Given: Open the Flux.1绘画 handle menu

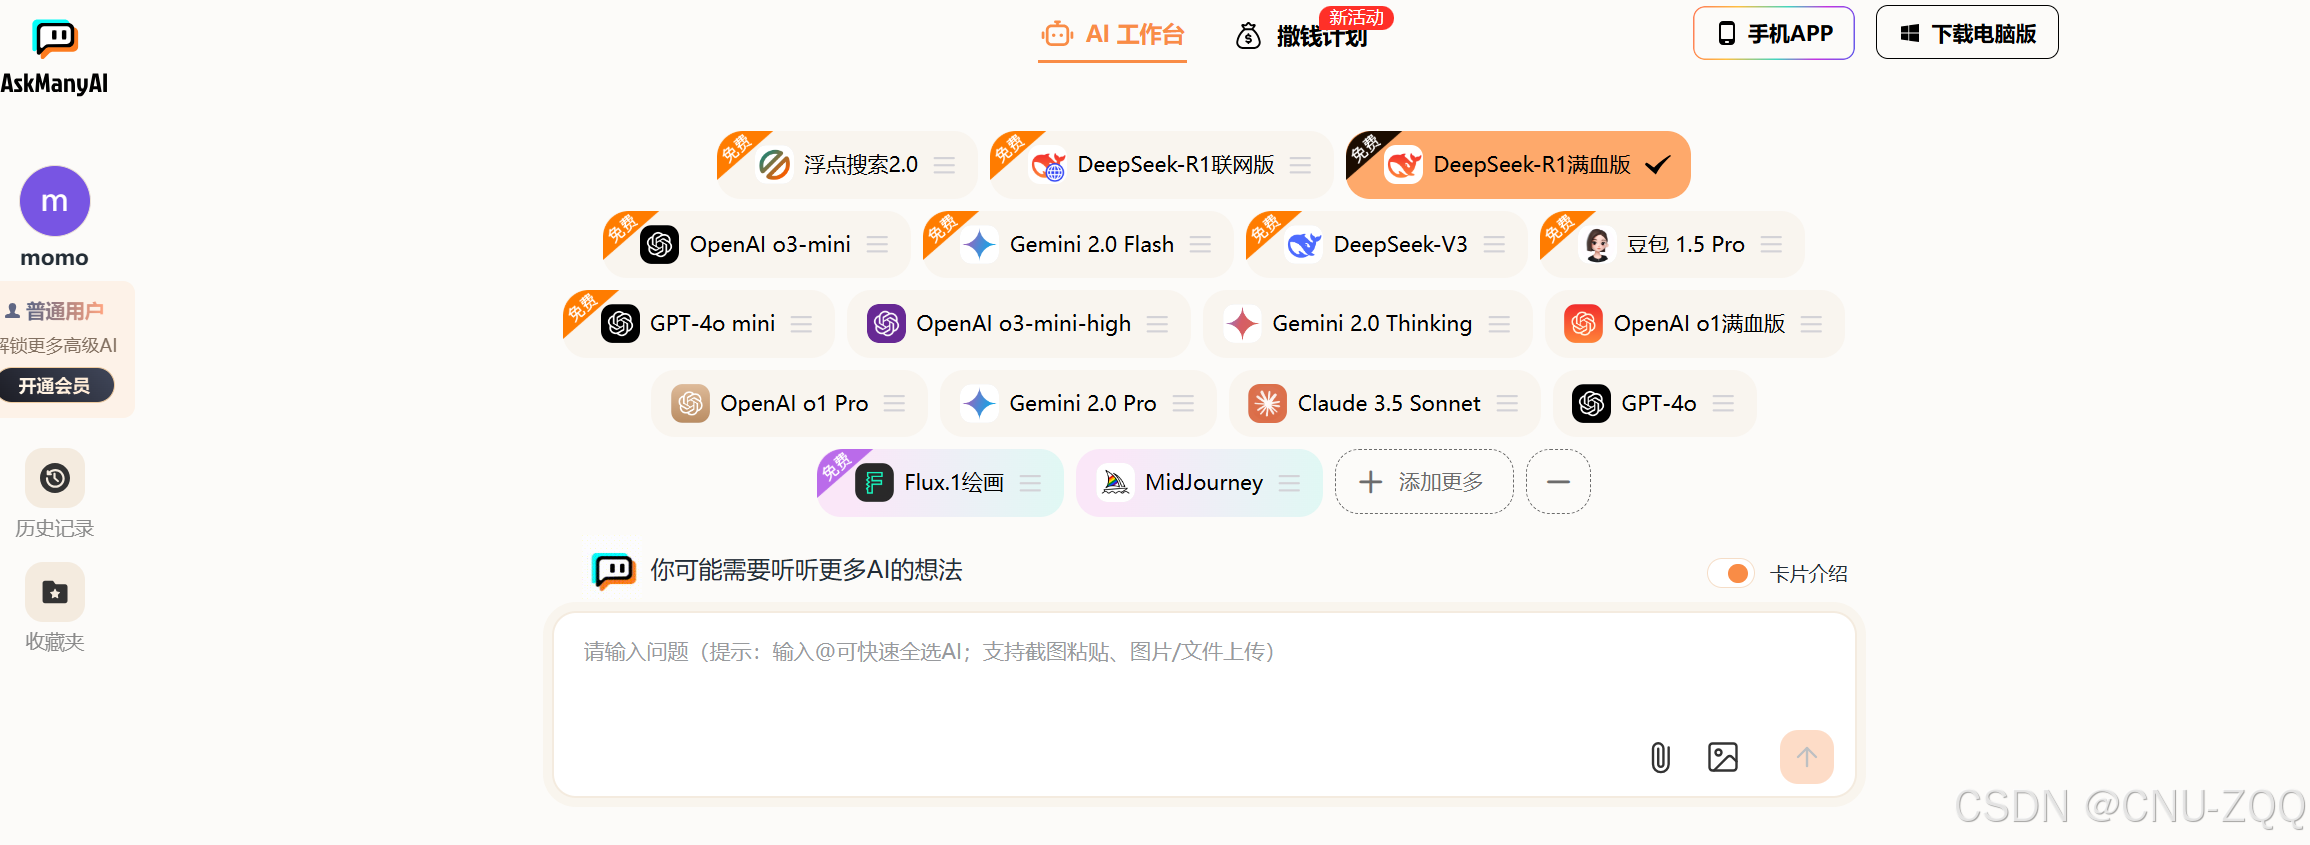Looking at the screenshot, I should (1030, 483).
